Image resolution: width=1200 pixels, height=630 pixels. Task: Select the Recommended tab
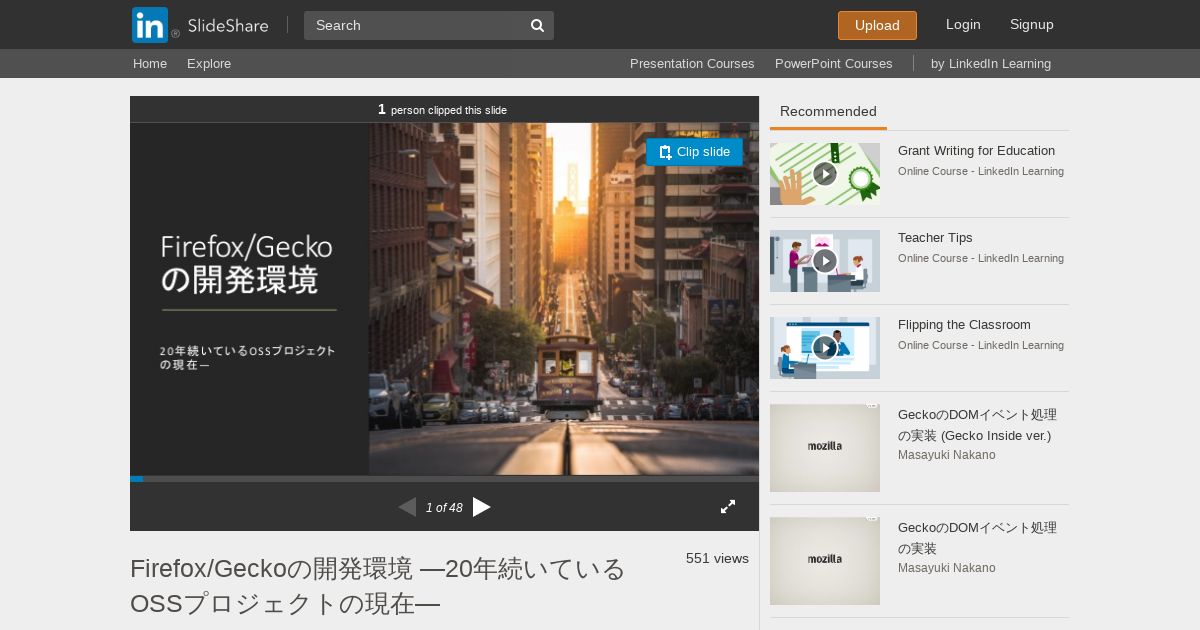click(x=828, y=112)
